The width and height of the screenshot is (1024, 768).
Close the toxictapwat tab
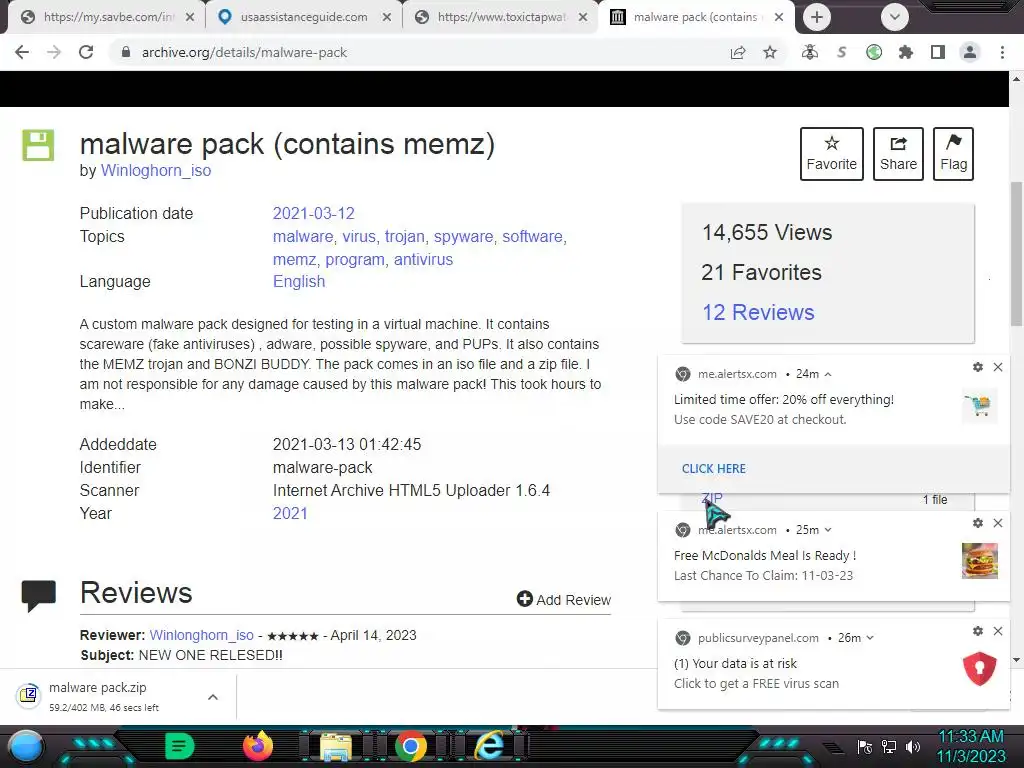click(x=584, y=17)
